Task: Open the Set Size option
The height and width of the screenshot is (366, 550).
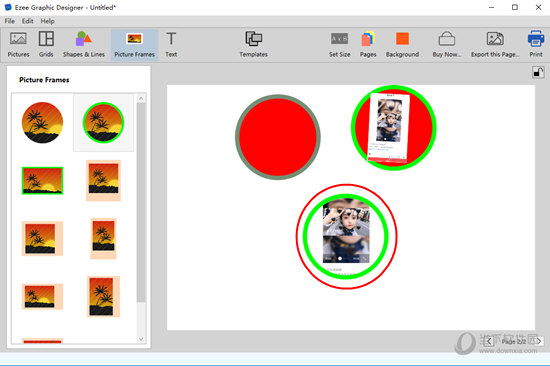Action: 340,45
